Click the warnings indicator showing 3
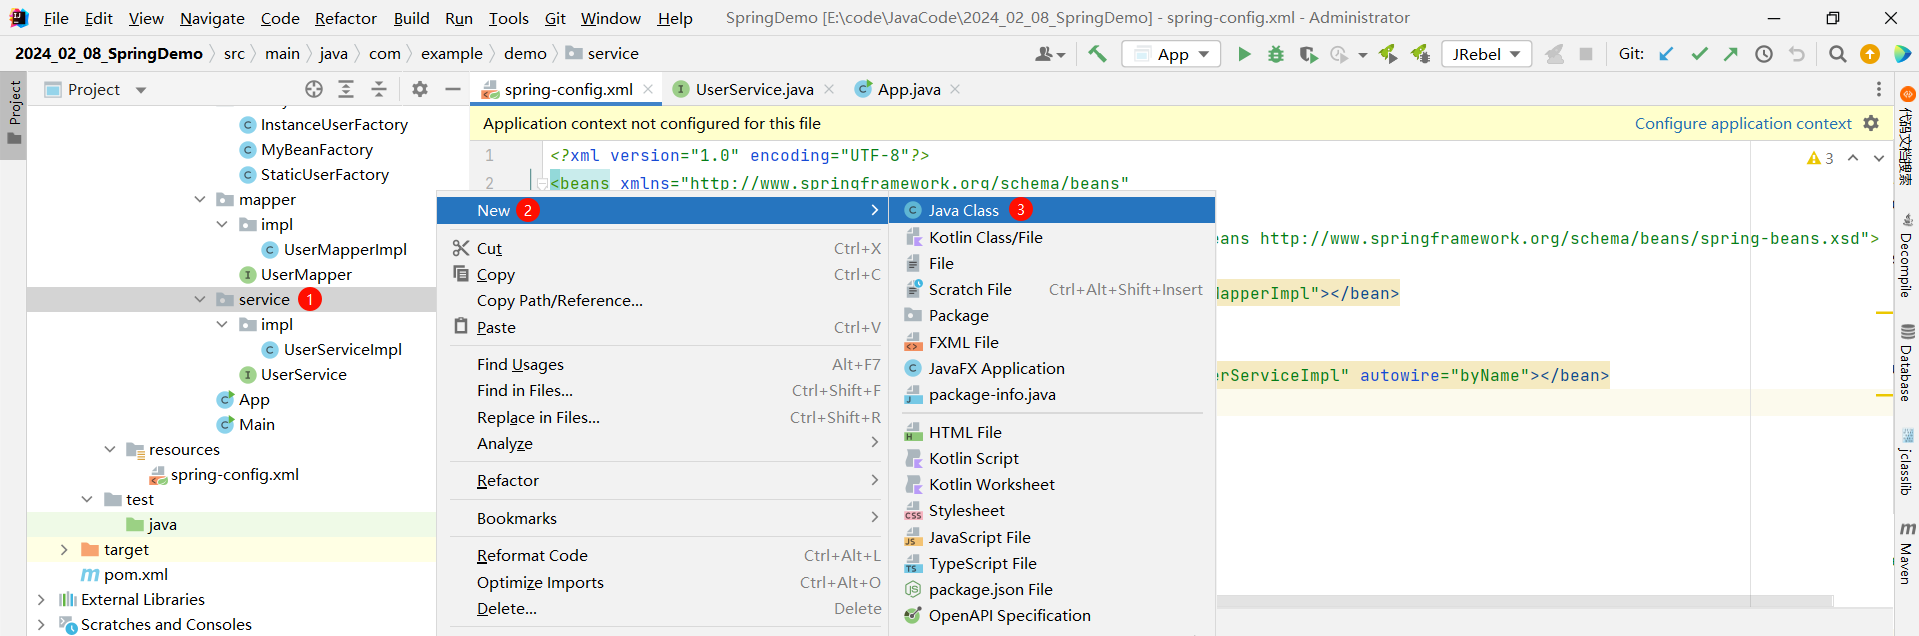 [x=1820, y=158]
